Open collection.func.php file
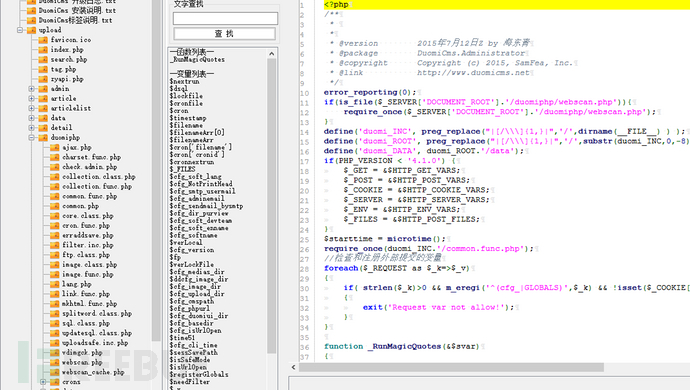Image resolution: width=690 pixels, height=390 pixels. click(x=97, y=186)
